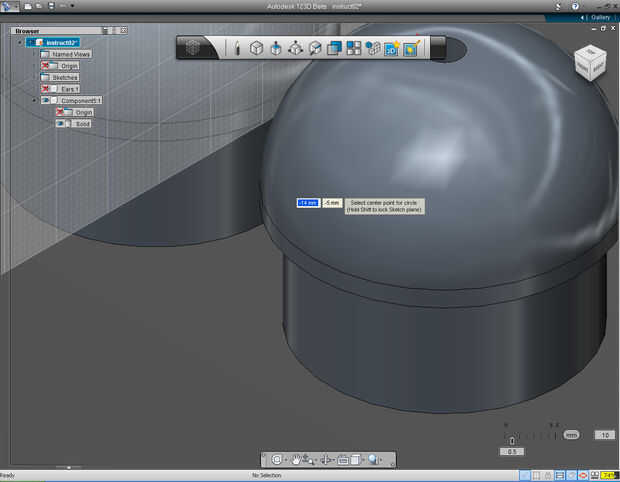Click the -5 mm coordinate input
This screenshot has width=620, height=482.
click(x=332, y=203)
